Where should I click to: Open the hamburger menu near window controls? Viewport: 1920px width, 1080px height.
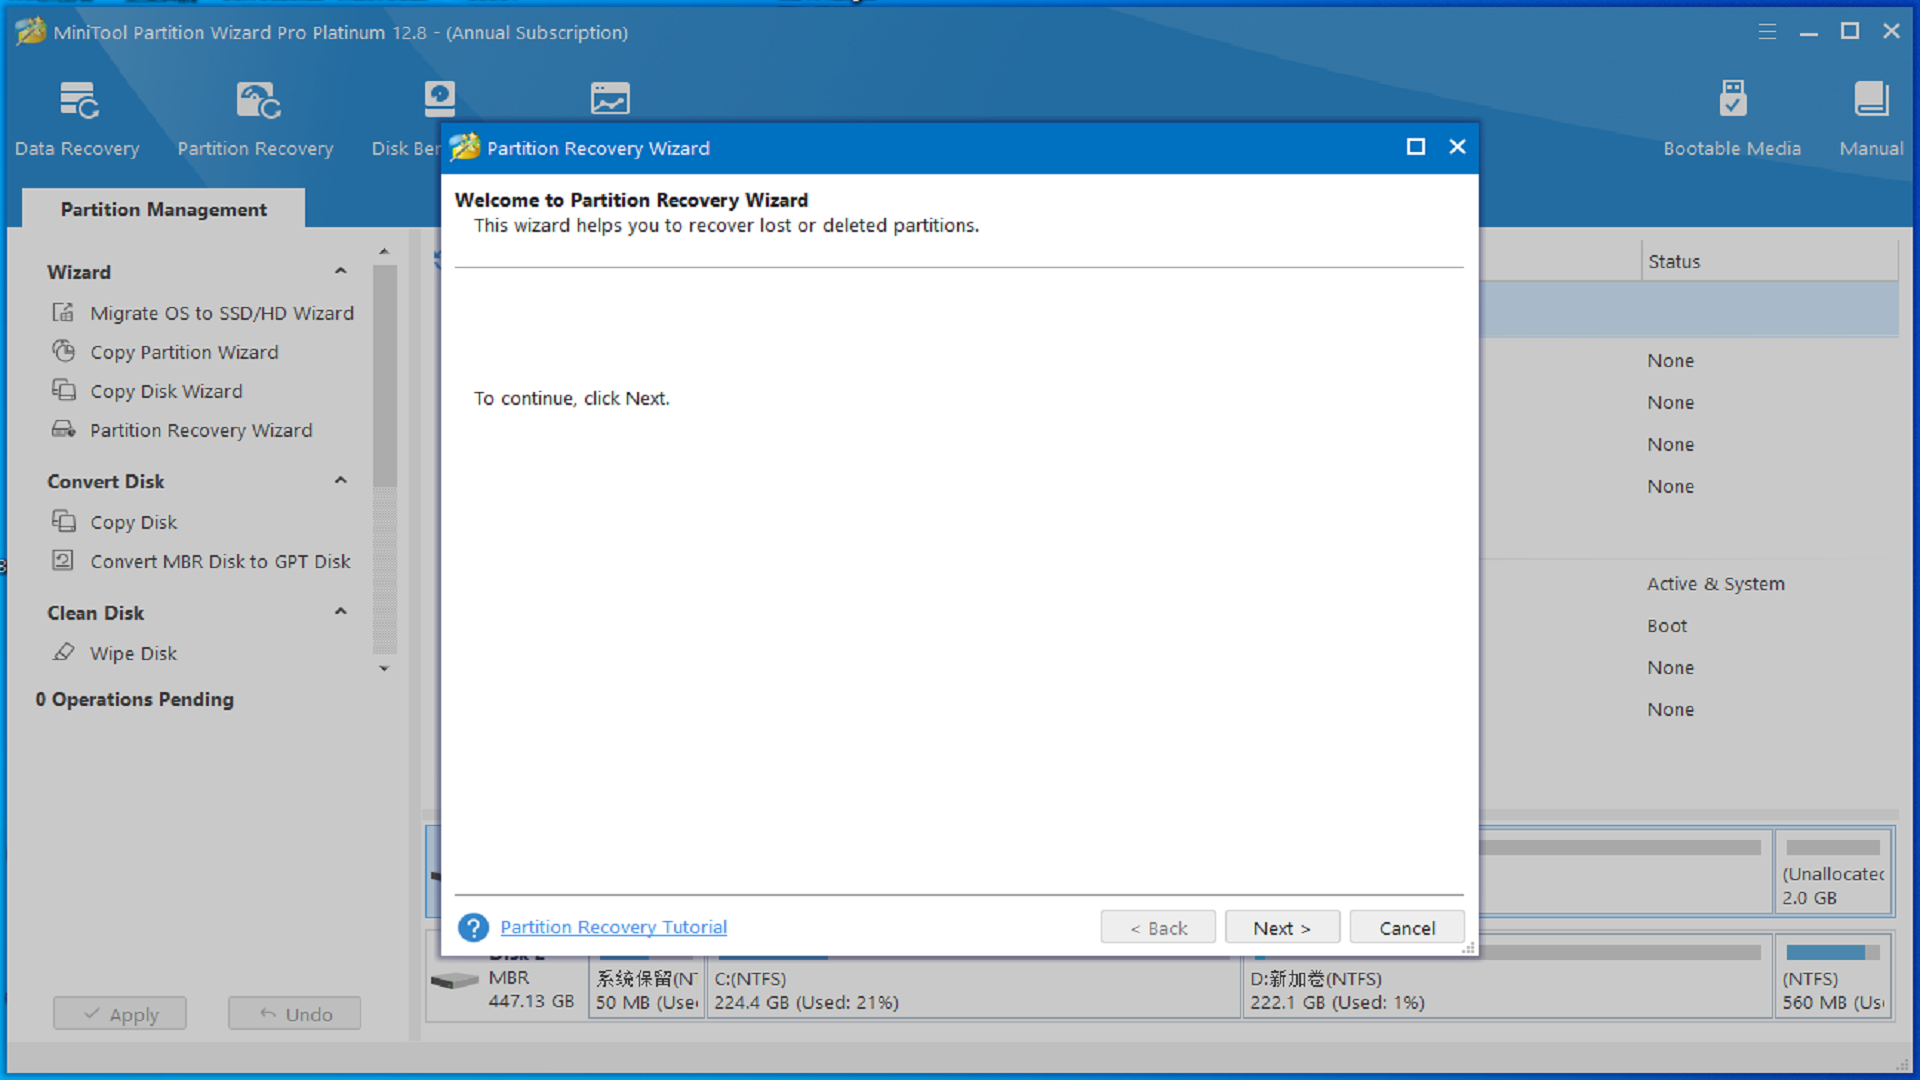pos(1768,31)
